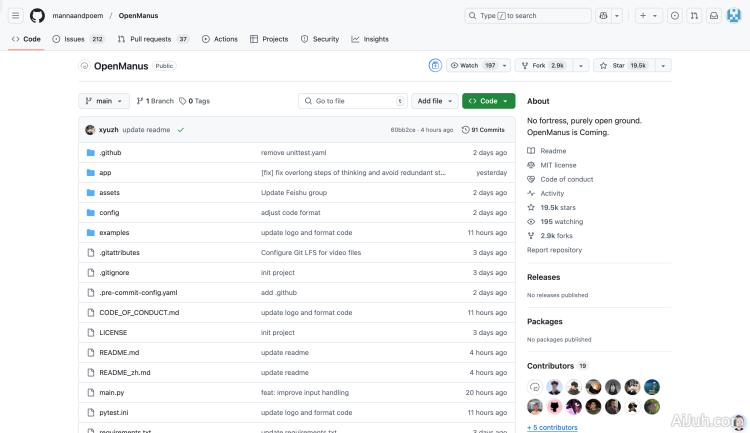Click the MIT license link
Image resolution: width=750 pixels, height=433 pixels.
558,165
